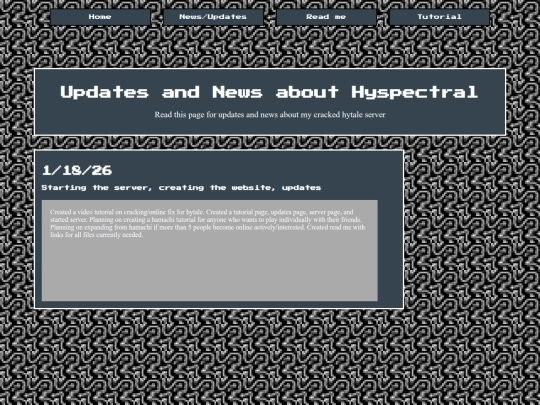Select the subtitle about cracked hytale server
540x405 pixels.
[270, 115]
